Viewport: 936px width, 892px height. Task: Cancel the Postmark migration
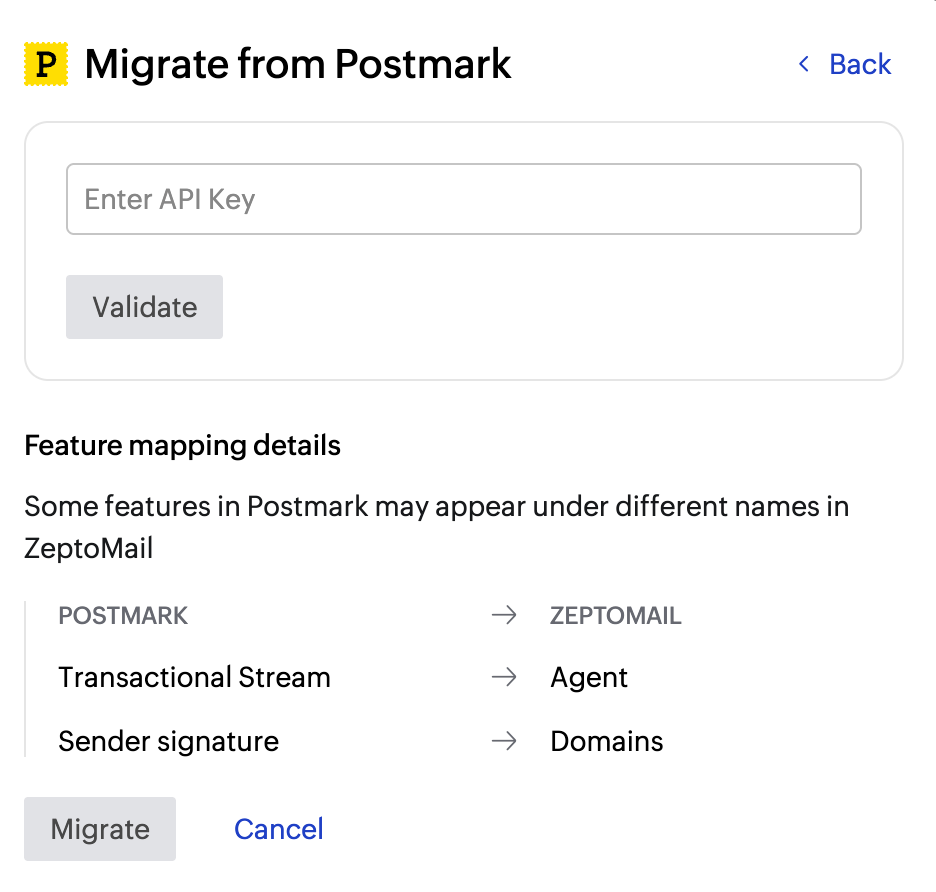[x=279, y=829]
